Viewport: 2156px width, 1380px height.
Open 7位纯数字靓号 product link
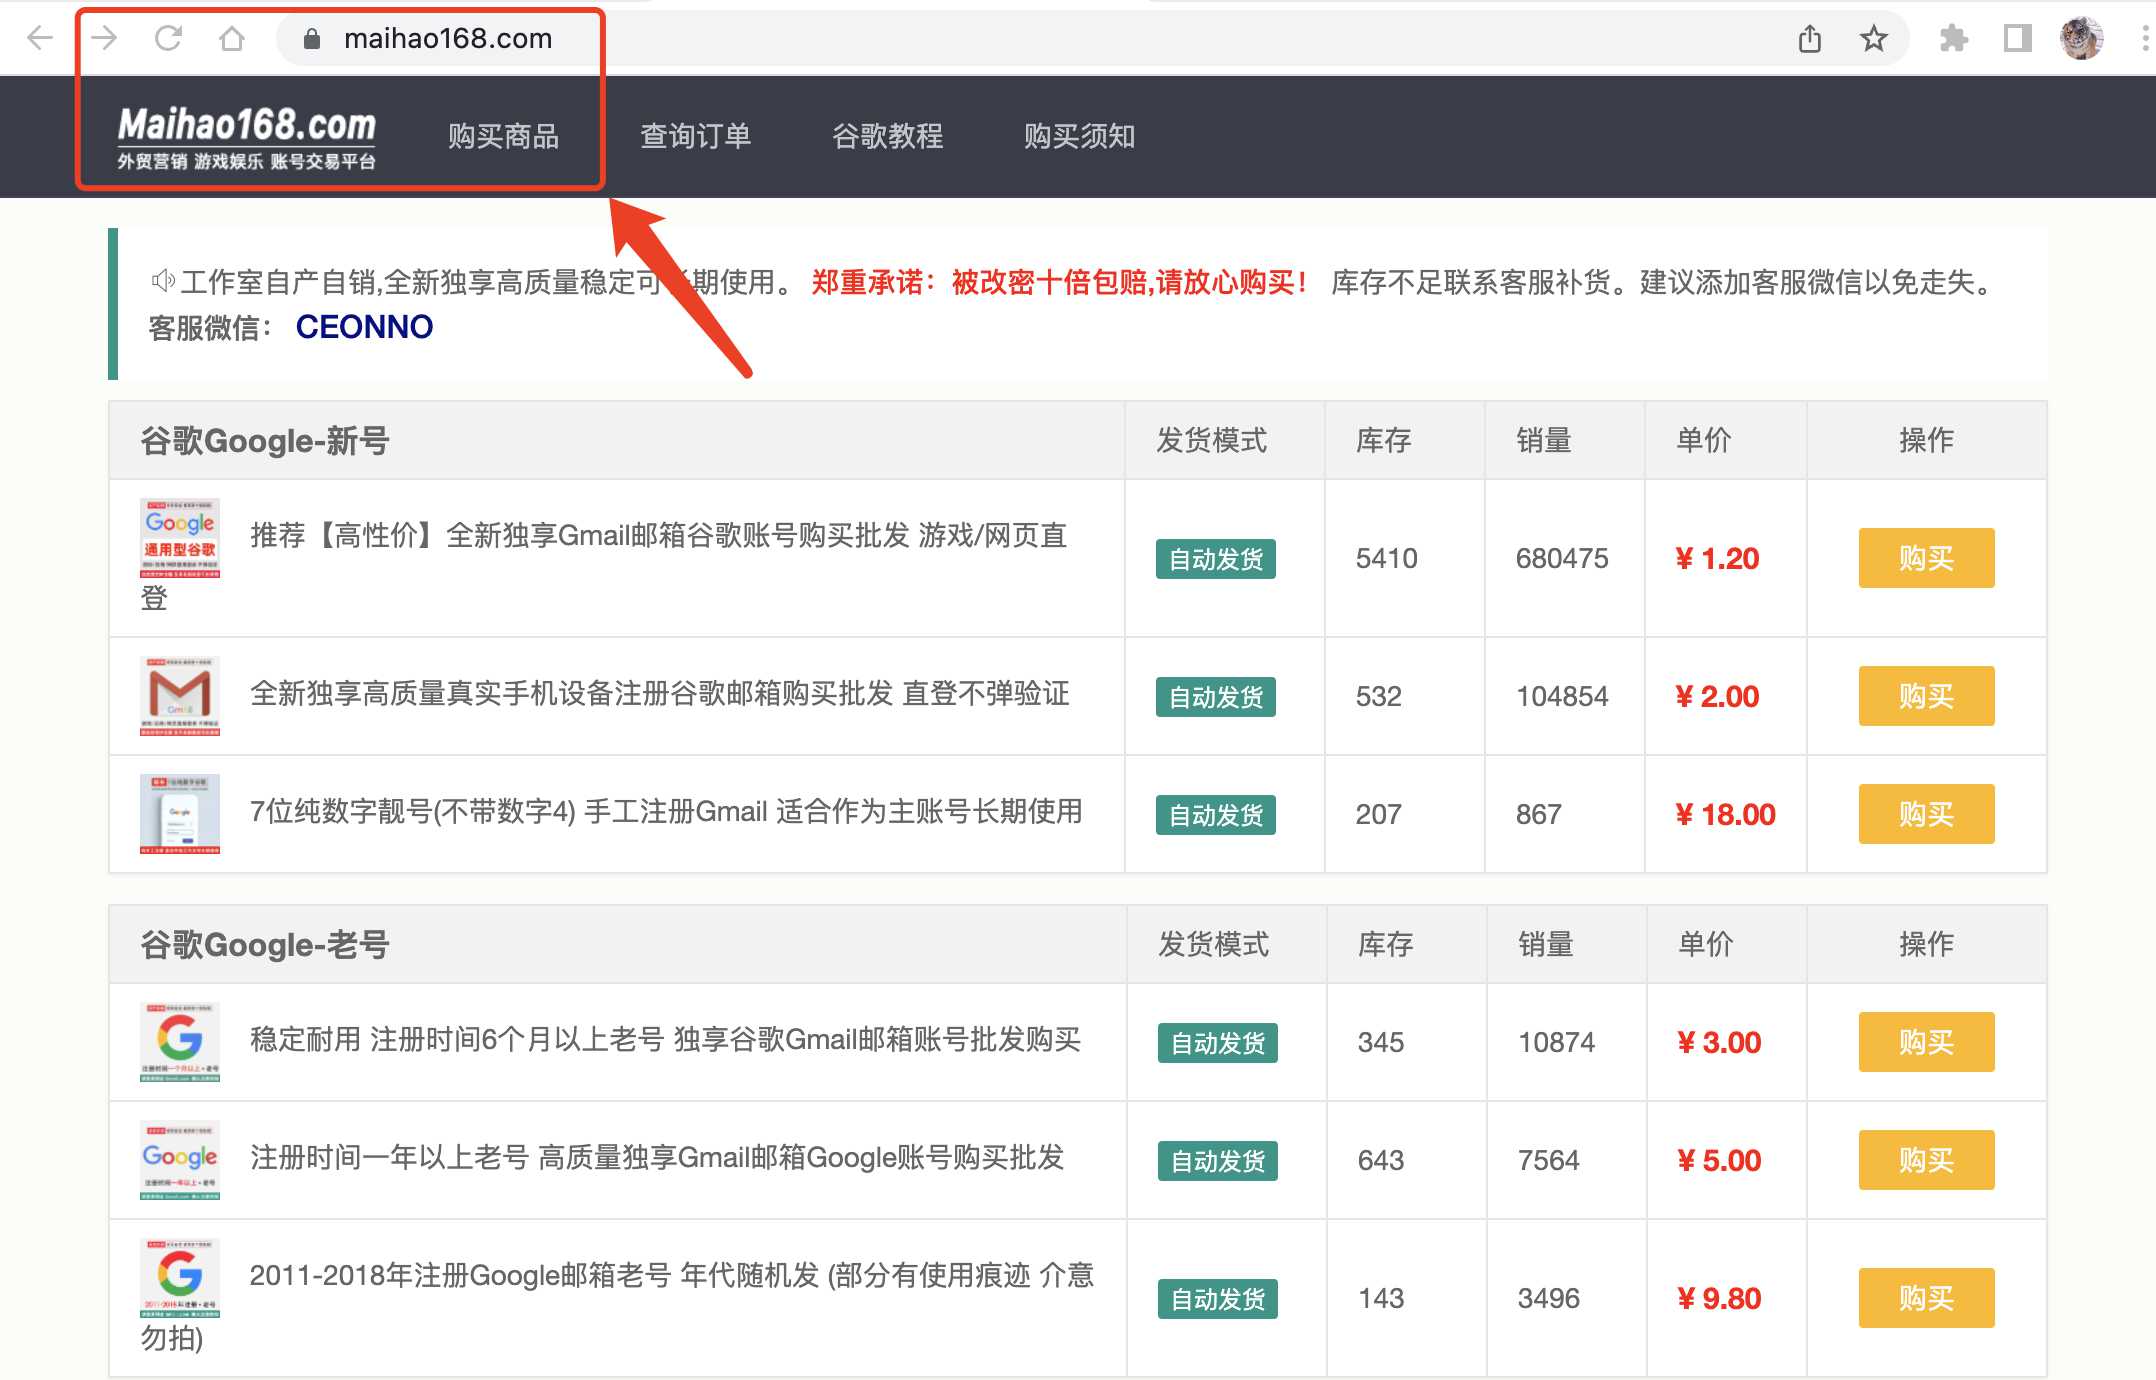666,812
